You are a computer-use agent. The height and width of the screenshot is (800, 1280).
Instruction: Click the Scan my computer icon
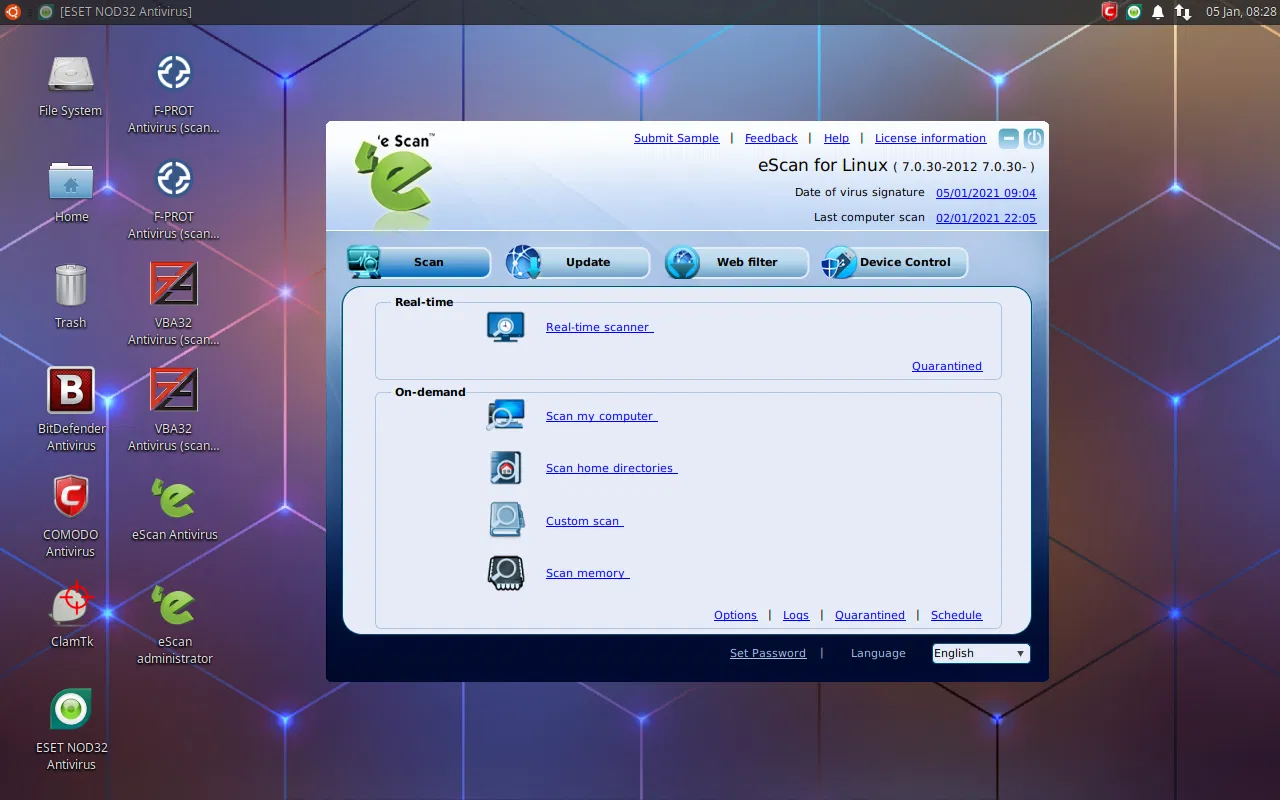506,415
